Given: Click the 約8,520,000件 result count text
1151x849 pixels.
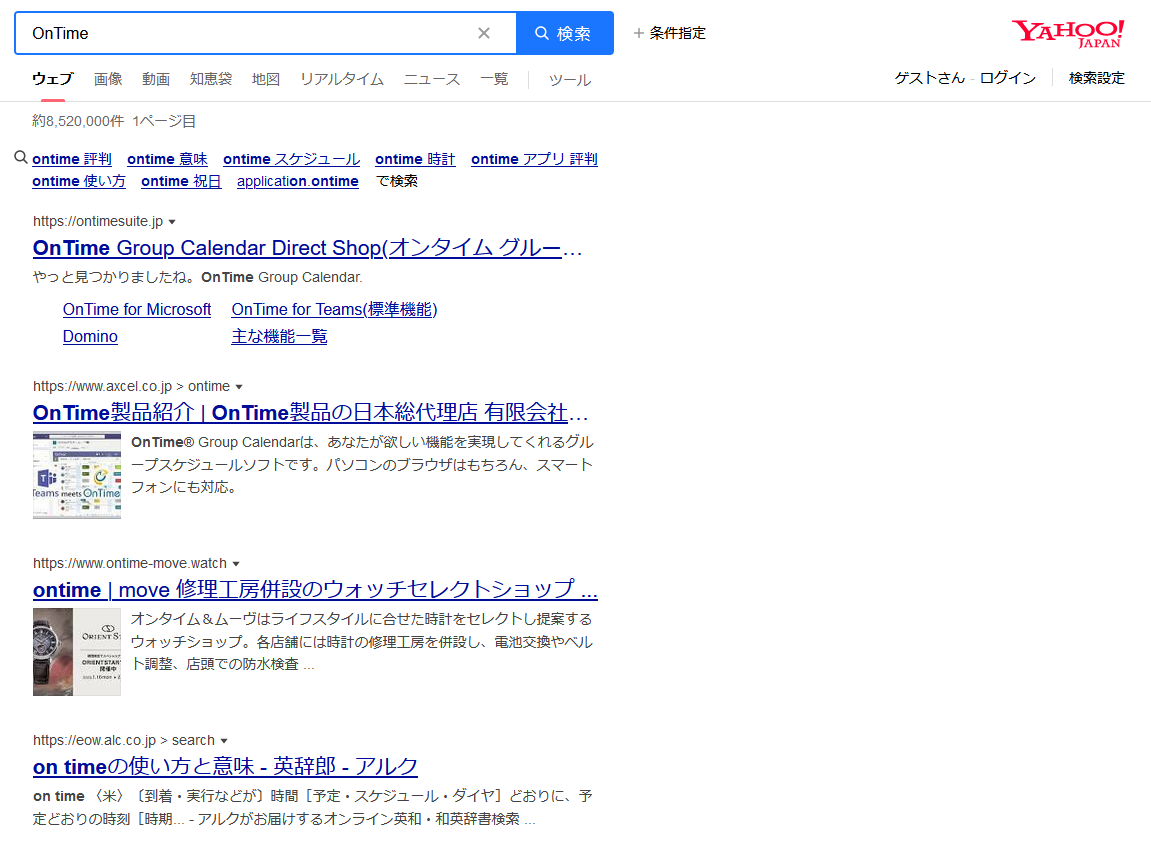Looking at the screenshot, I should coord(78,121).
